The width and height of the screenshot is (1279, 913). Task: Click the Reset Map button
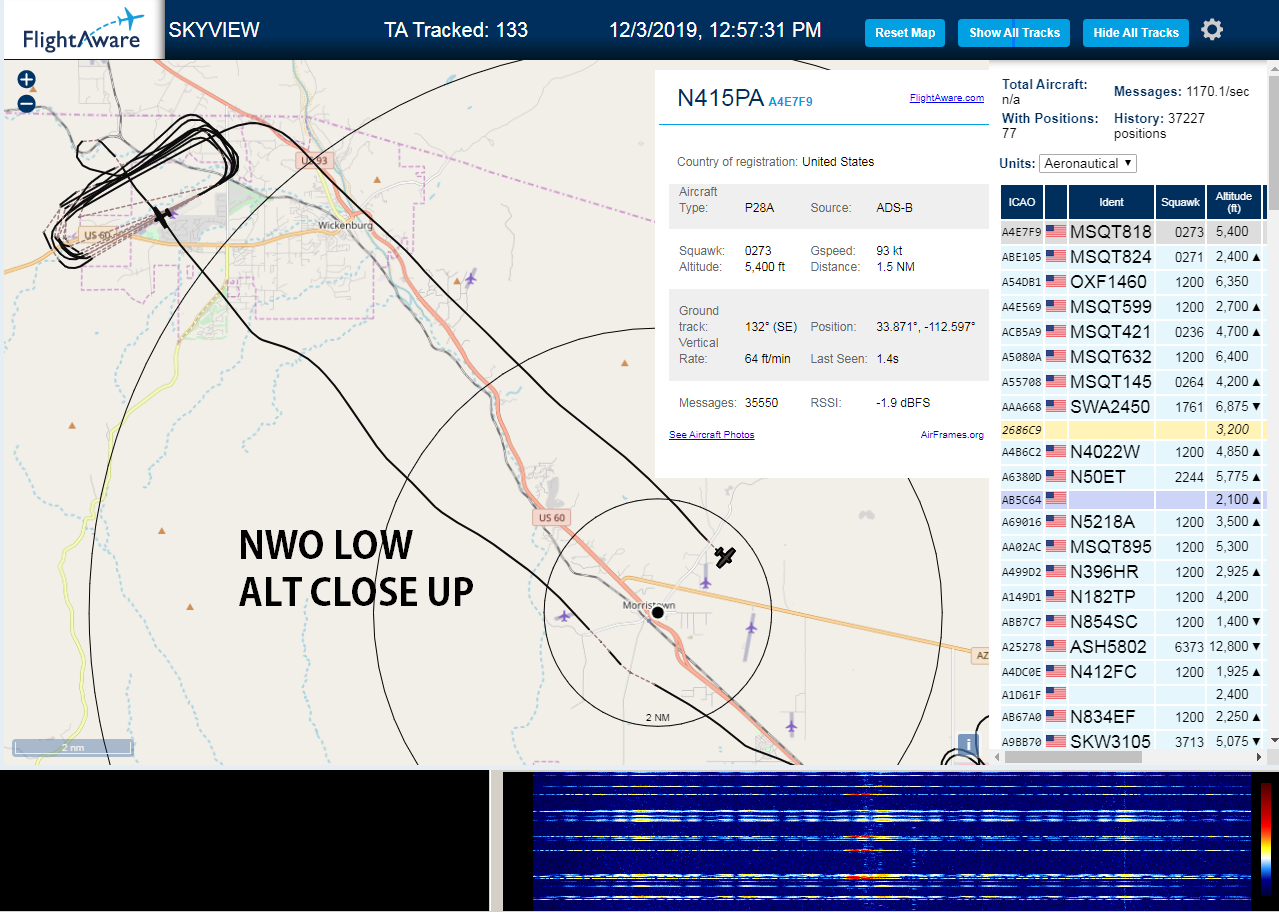point(905,33)
